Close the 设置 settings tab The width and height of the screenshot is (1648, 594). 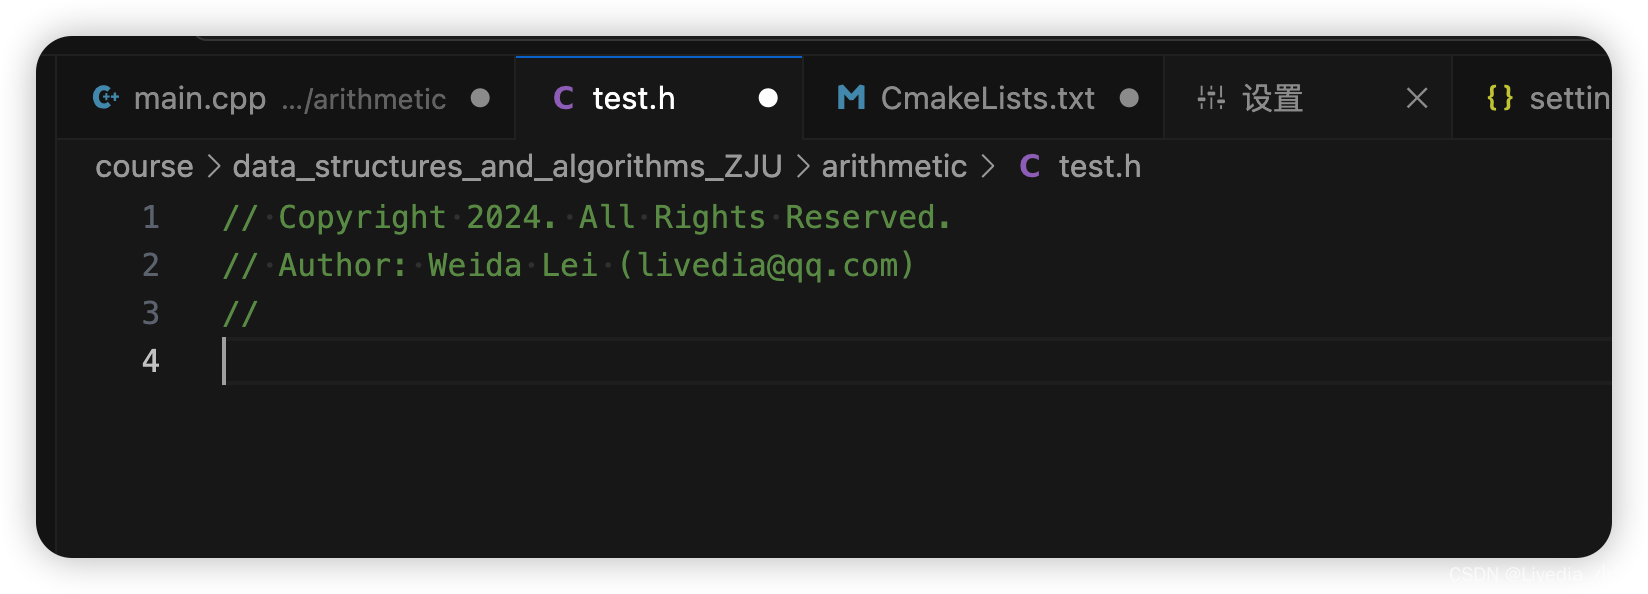click(x=1417, y=98)
